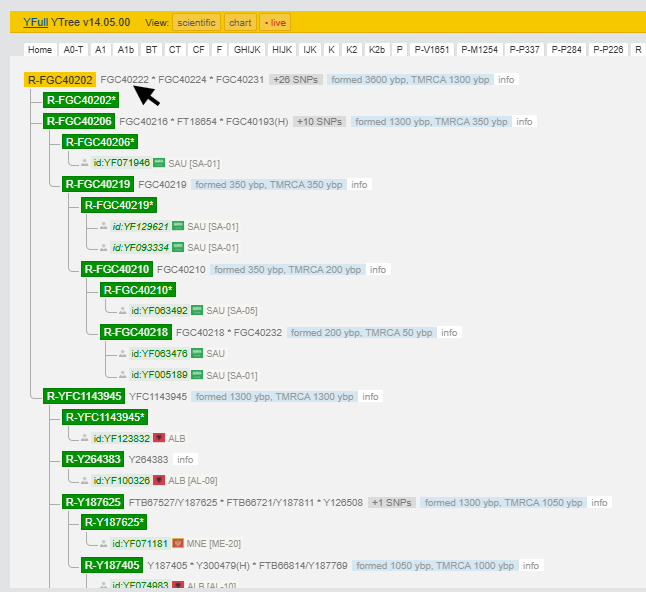The height and width of the screenshot is (592, 646).
Task: Open the K2b haplogroup tab
Action: 377,50
